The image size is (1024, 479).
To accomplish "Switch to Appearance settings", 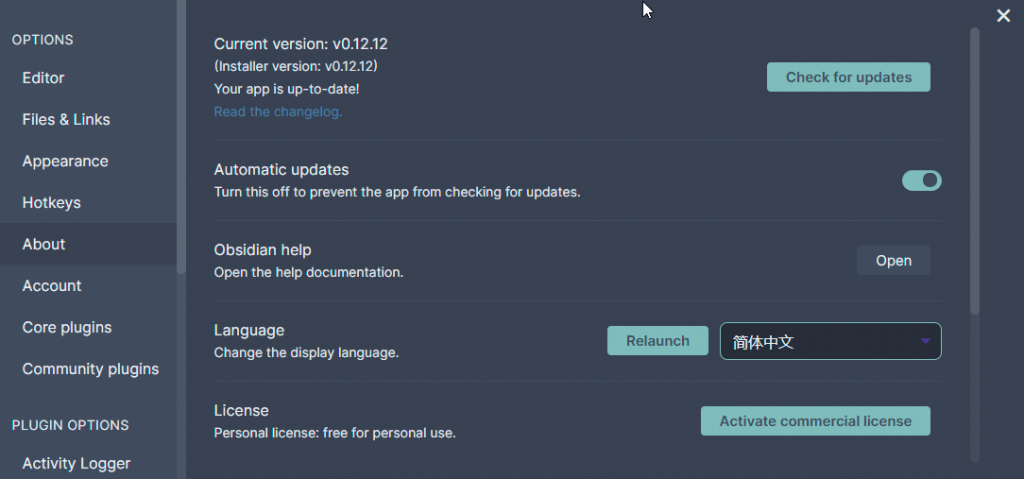I will 65,161.
